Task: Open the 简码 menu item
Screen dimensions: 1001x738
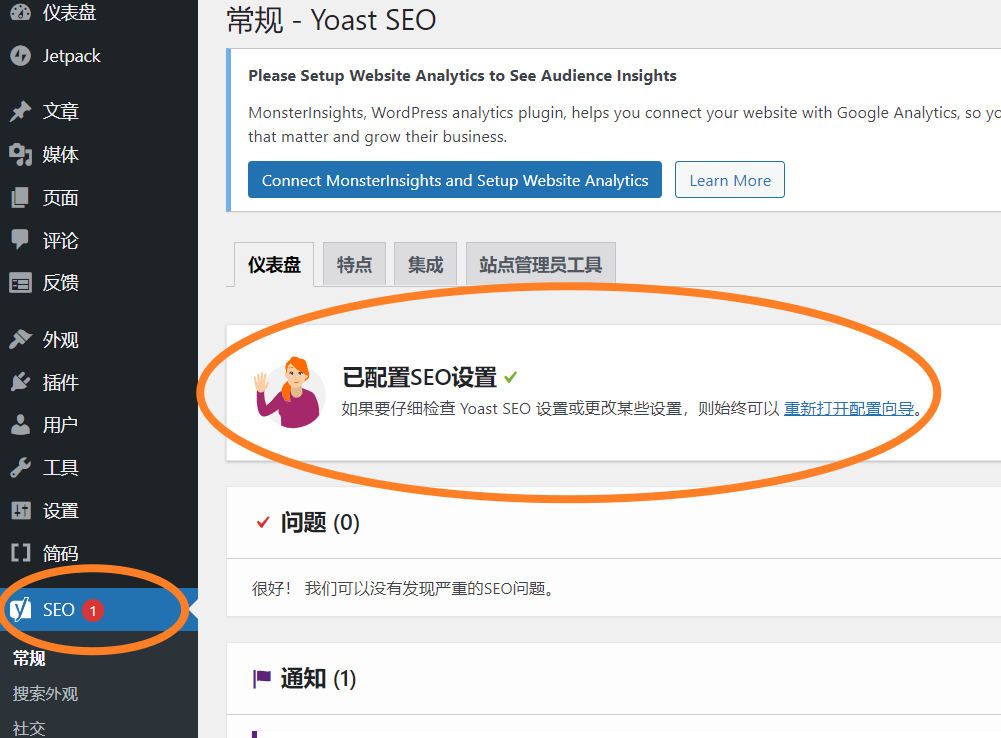Action: point(99,553)
